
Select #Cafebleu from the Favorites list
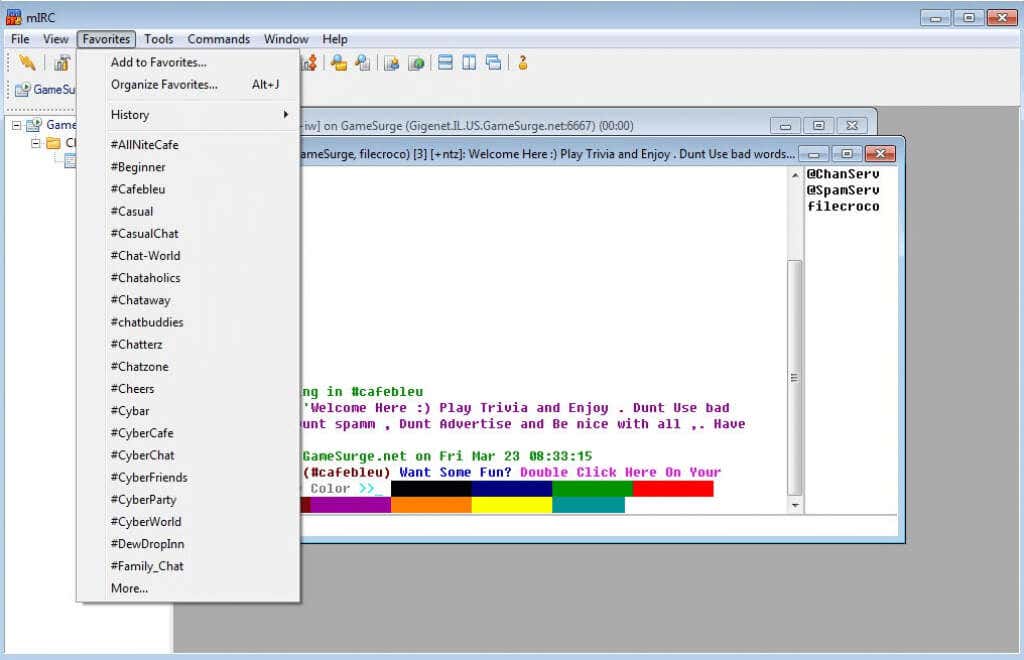click(138, 189)
